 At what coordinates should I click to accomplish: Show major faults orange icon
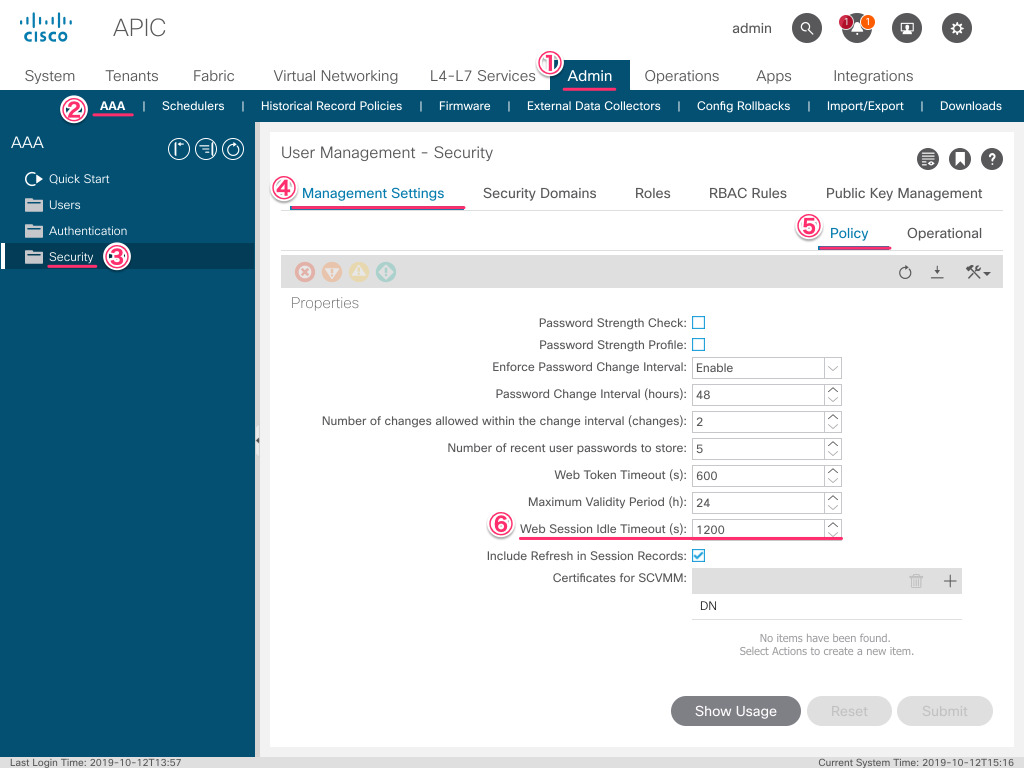pos(332,272)
